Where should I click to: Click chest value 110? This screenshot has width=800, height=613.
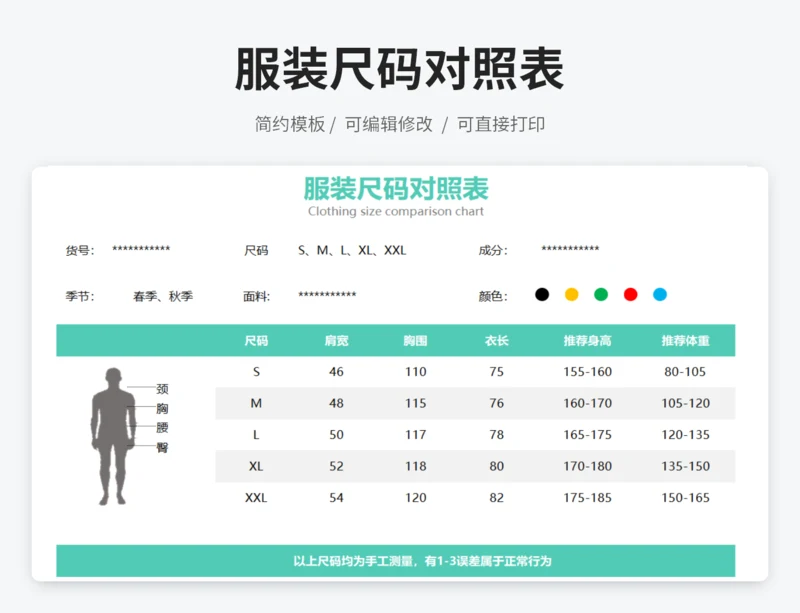tap(416, 372)
